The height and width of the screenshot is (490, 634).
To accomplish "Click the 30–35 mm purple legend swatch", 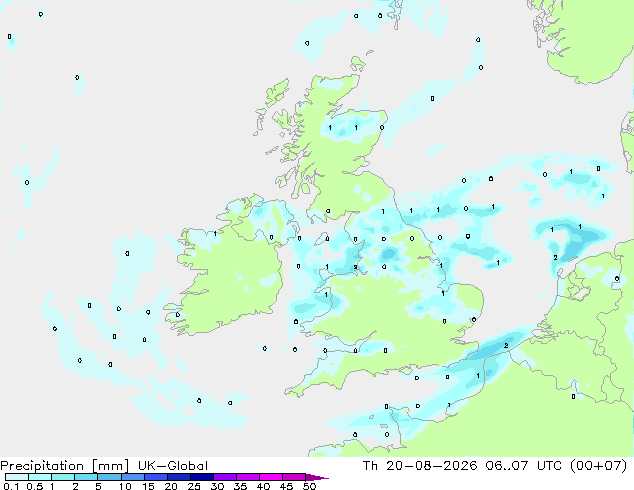I will click(225, 477).
